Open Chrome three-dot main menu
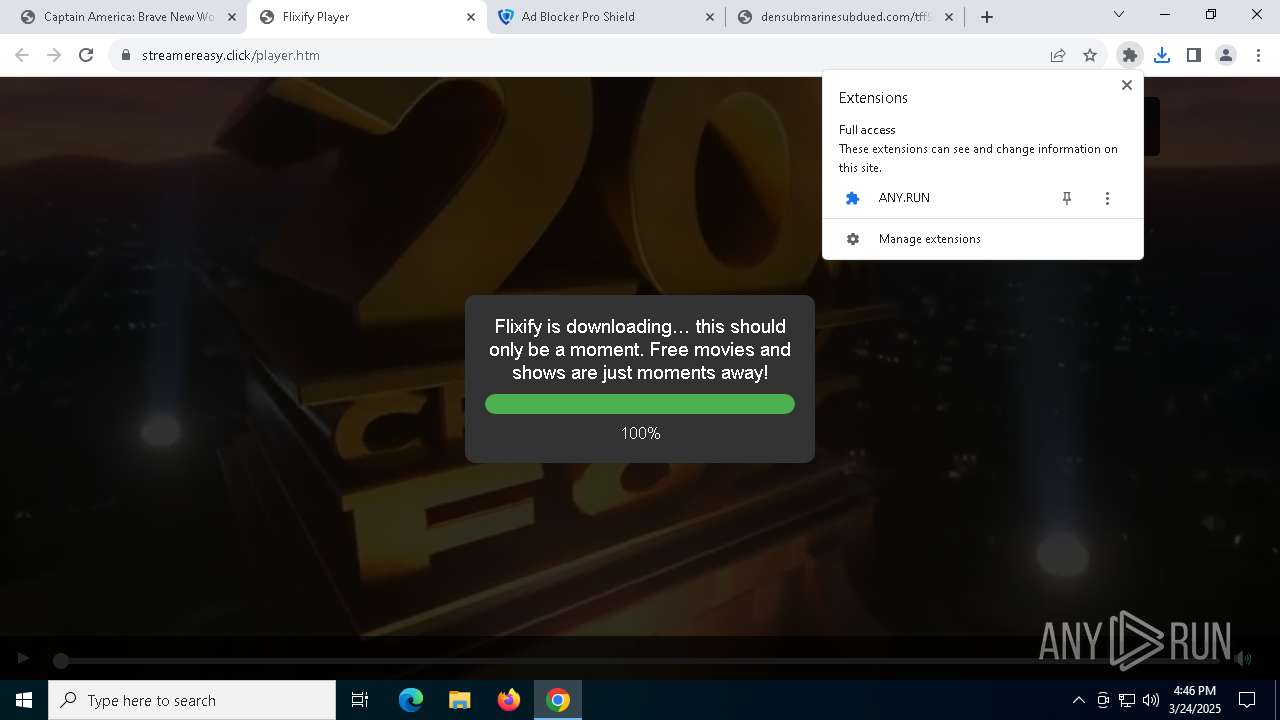The width and height of the screenshot is (1280, 720). [x=1258, y=55]
